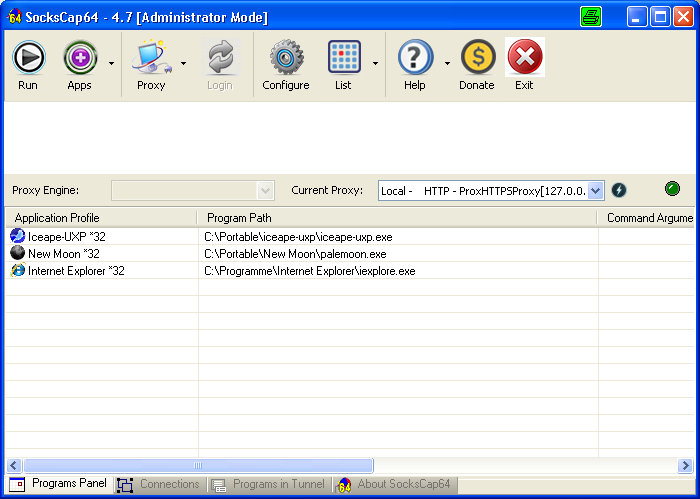This screenshot has width=700, height=499.
Task: Switch to the Connections tab
Action: 158,484
